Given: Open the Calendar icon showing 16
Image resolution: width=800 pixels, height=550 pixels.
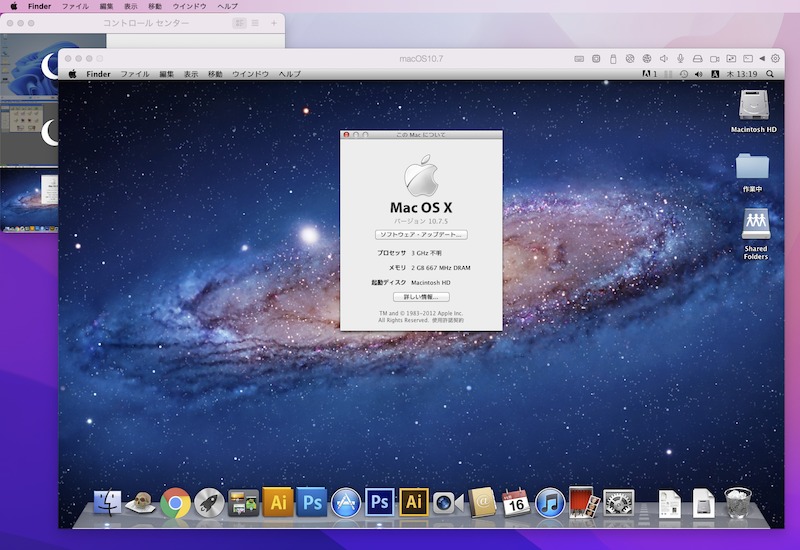Looking at the screenshot, I should click(x=516, y=502).
